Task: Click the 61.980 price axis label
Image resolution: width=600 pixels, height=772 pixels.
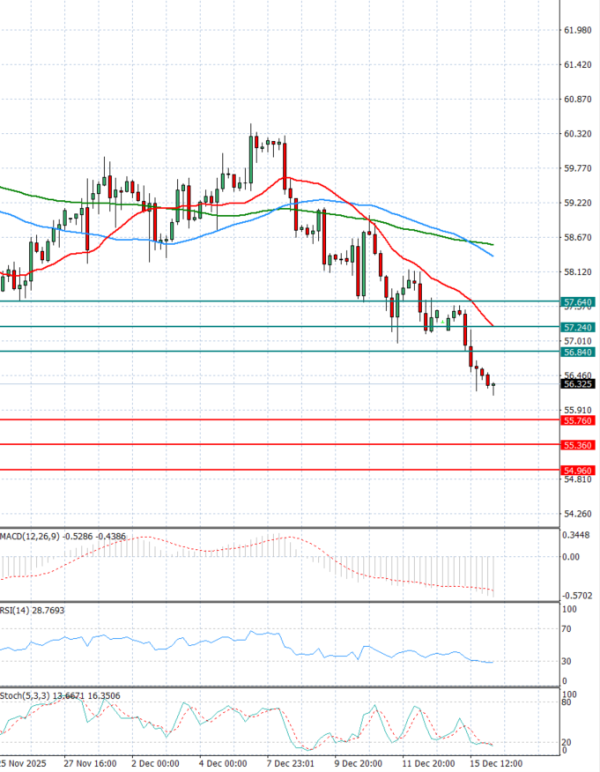Action: coord(579,30)
